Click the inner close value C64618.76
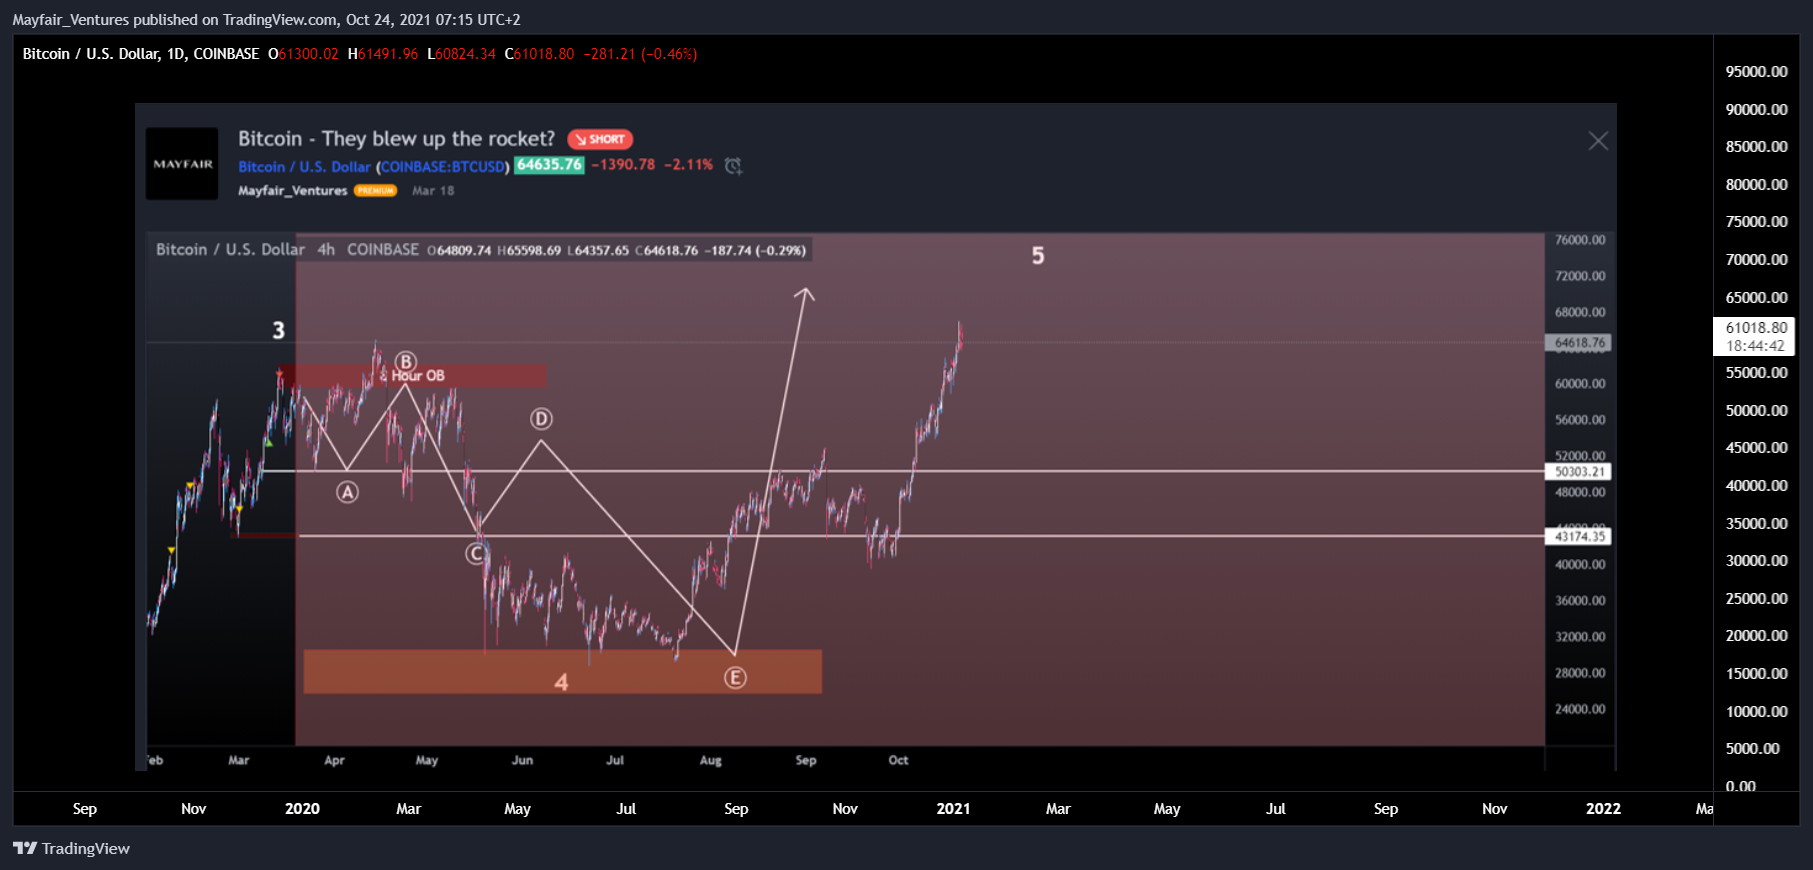Image resolution: width=1813 pixels, height=870 pixels. point(667,250)
